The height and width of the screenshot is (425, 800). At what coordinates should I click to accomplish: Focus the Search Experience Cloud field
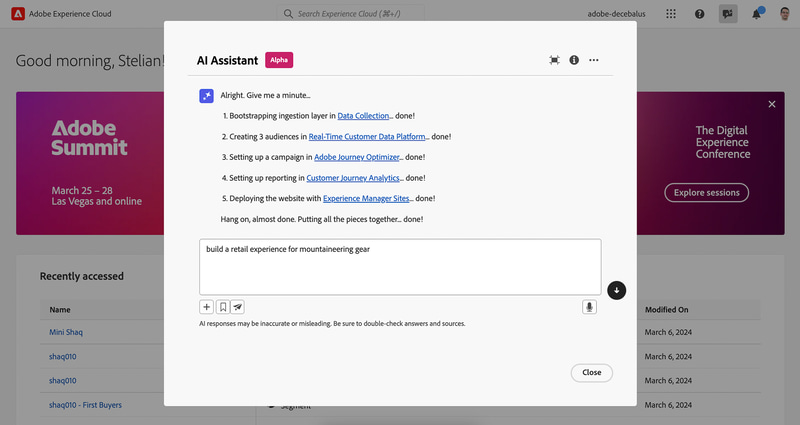pos(351,14)
